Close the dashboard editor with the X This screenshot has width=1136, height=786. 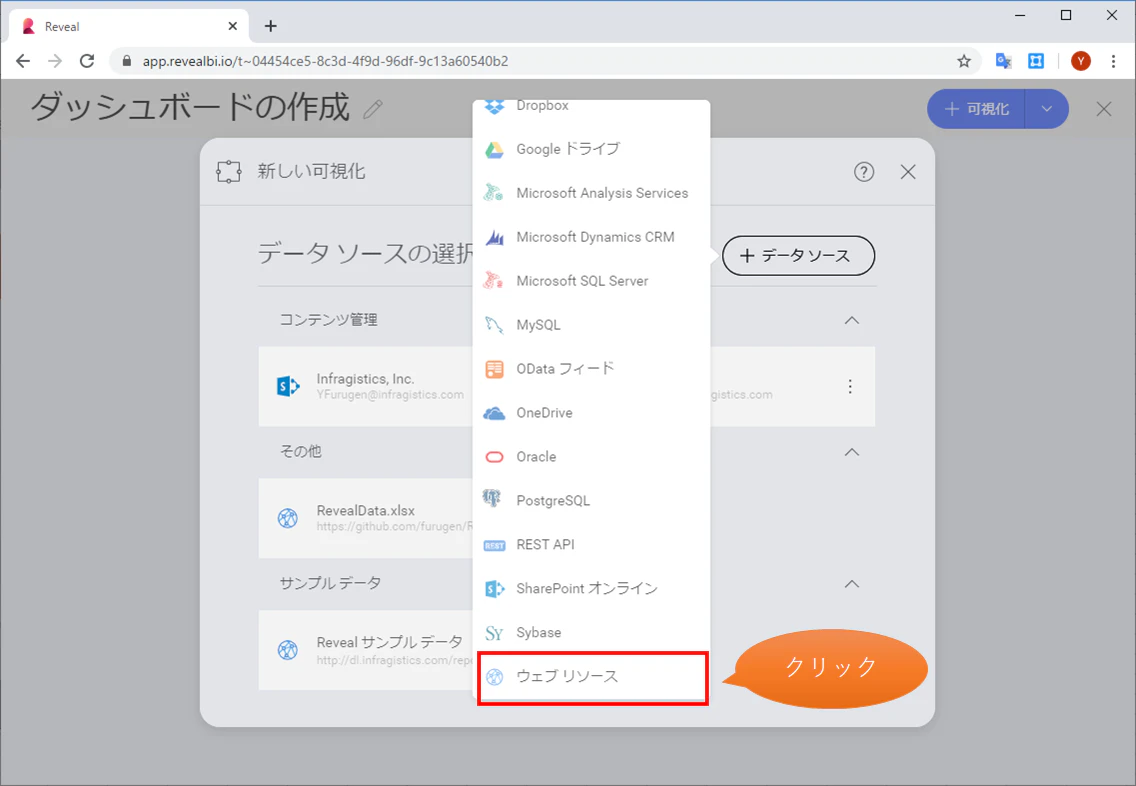point(1104,109)
